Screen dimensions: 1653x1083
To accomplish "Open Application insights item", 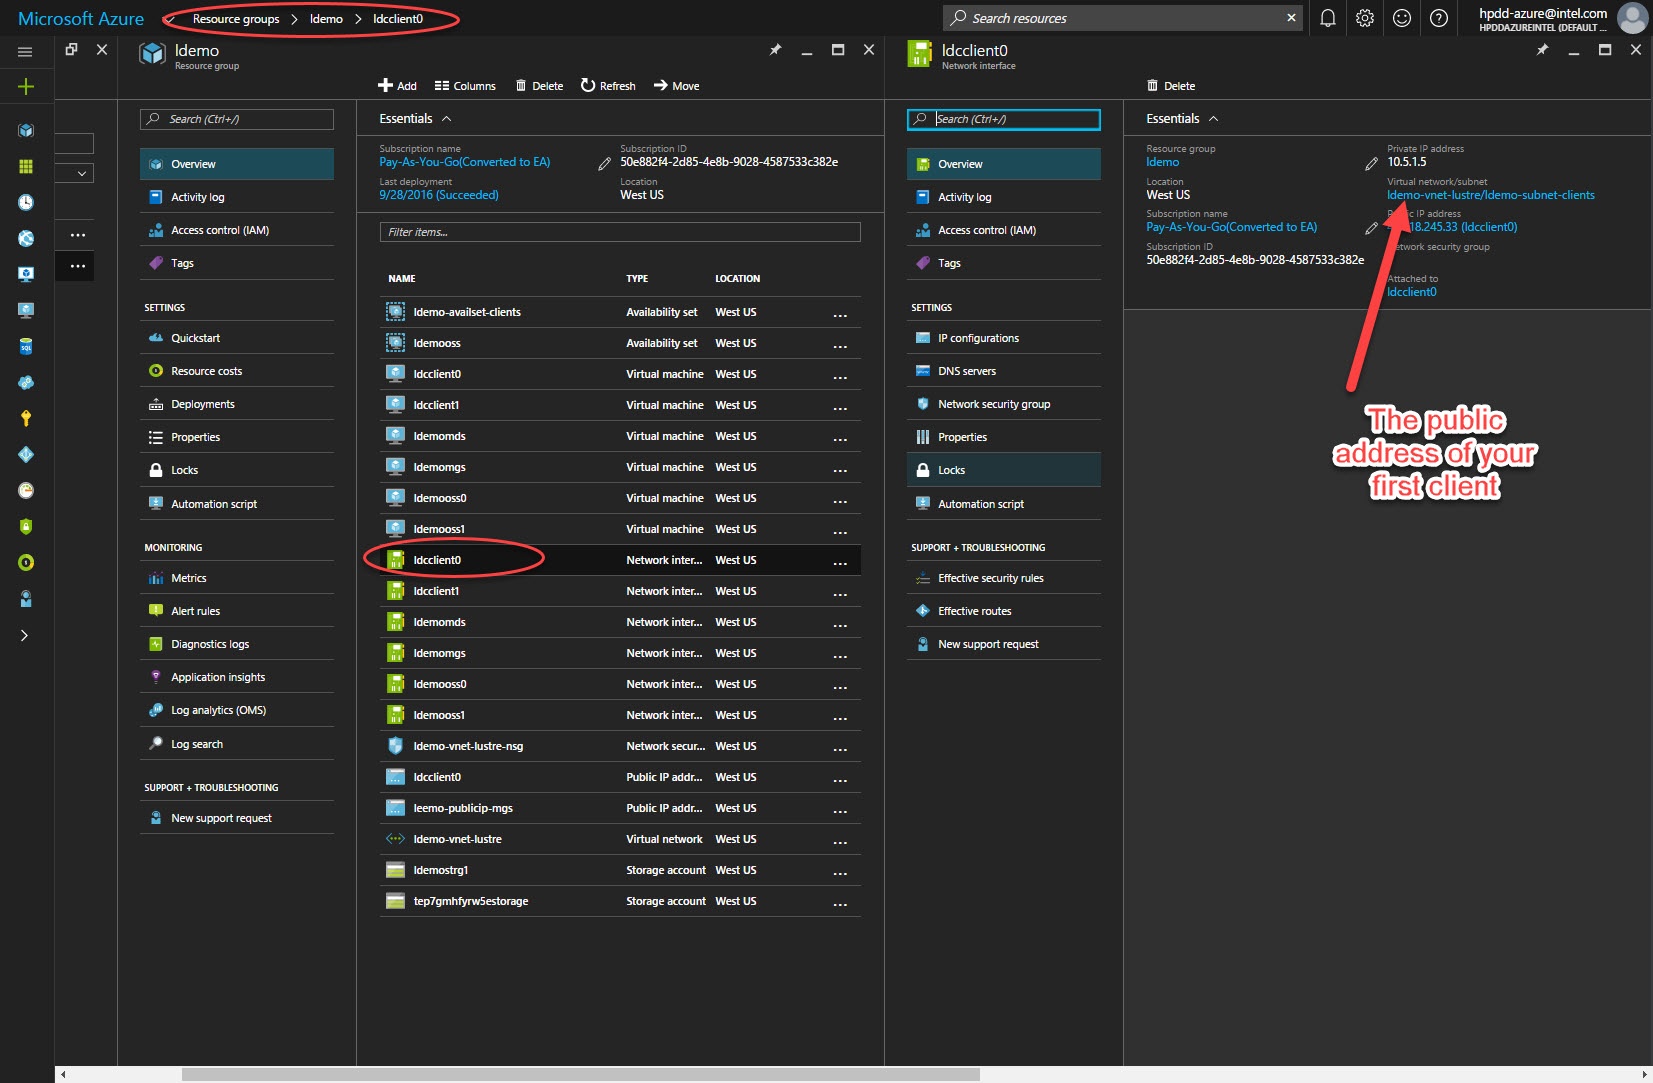I will coord(237,677).
